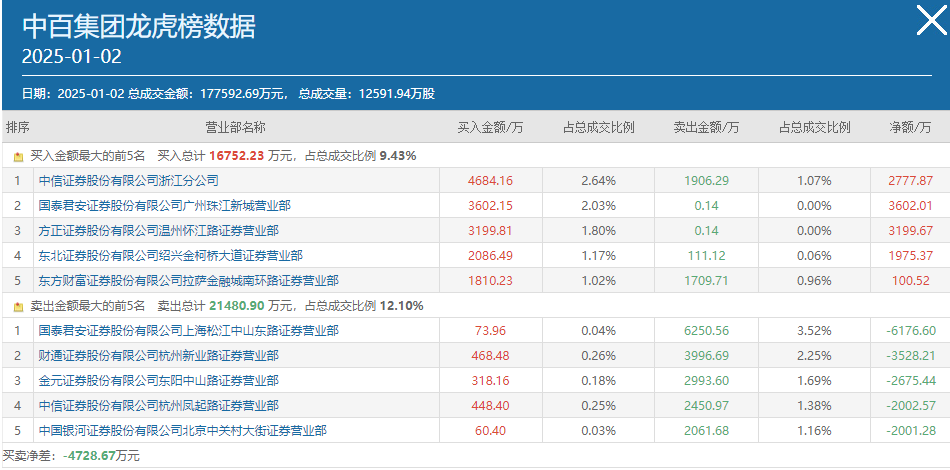Select the net amount -3528.21

[910, 356]
